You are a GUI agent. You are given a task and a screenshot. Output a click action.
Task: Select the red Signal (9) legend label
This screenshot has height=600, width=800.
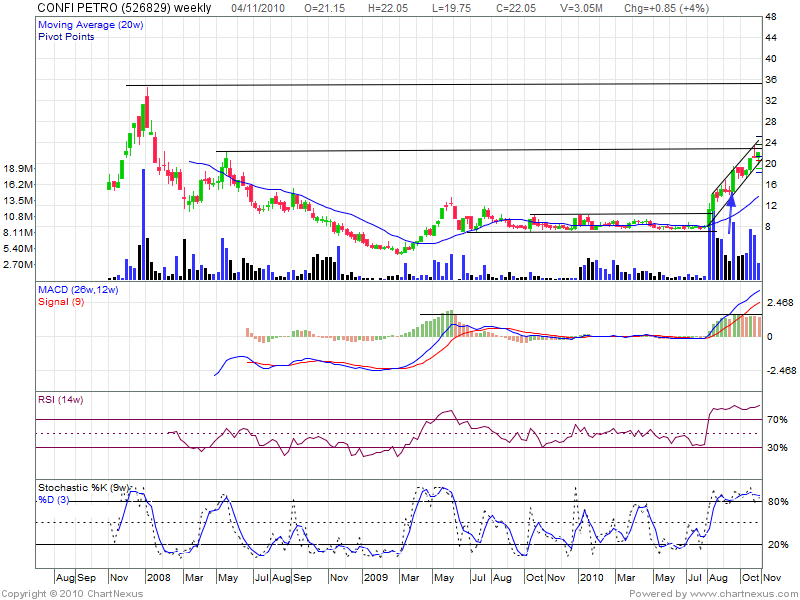pos(62,301)
